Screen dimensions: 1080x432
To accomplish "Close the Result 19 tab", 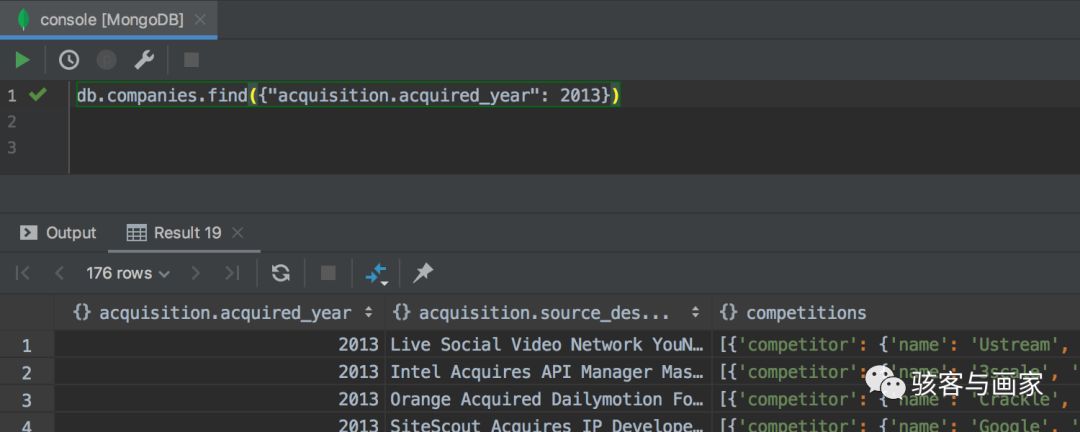I will pos(238,234).
